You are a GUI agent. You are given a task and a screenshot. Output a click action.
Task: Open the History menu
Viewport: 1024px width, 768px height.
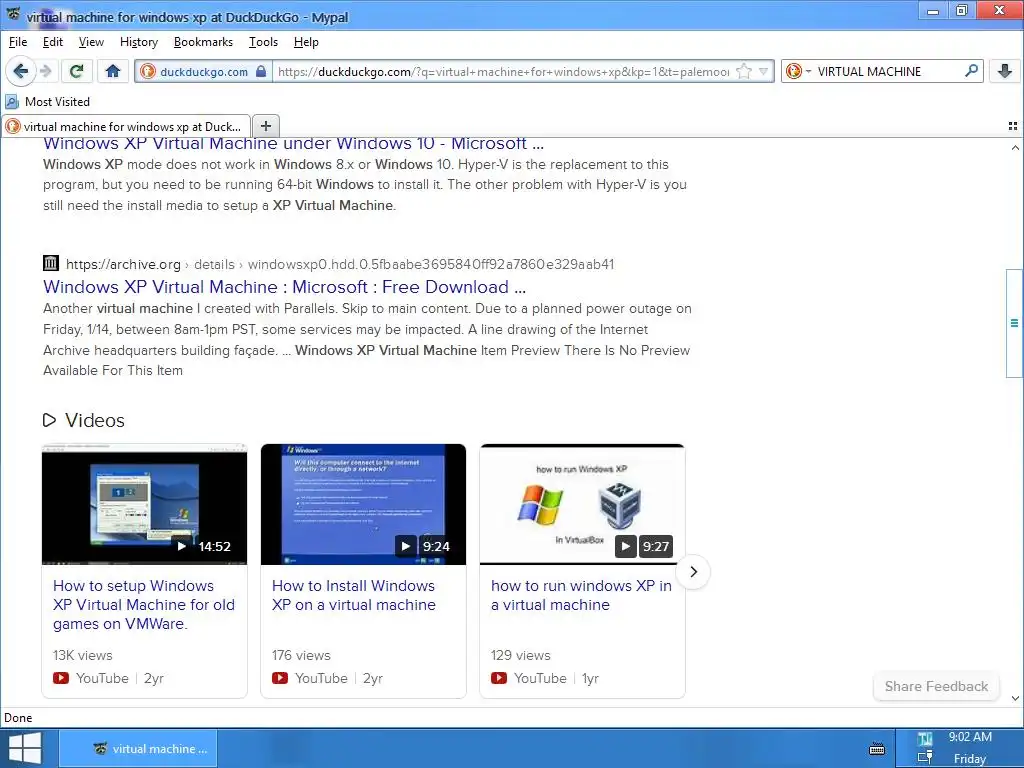139,42
